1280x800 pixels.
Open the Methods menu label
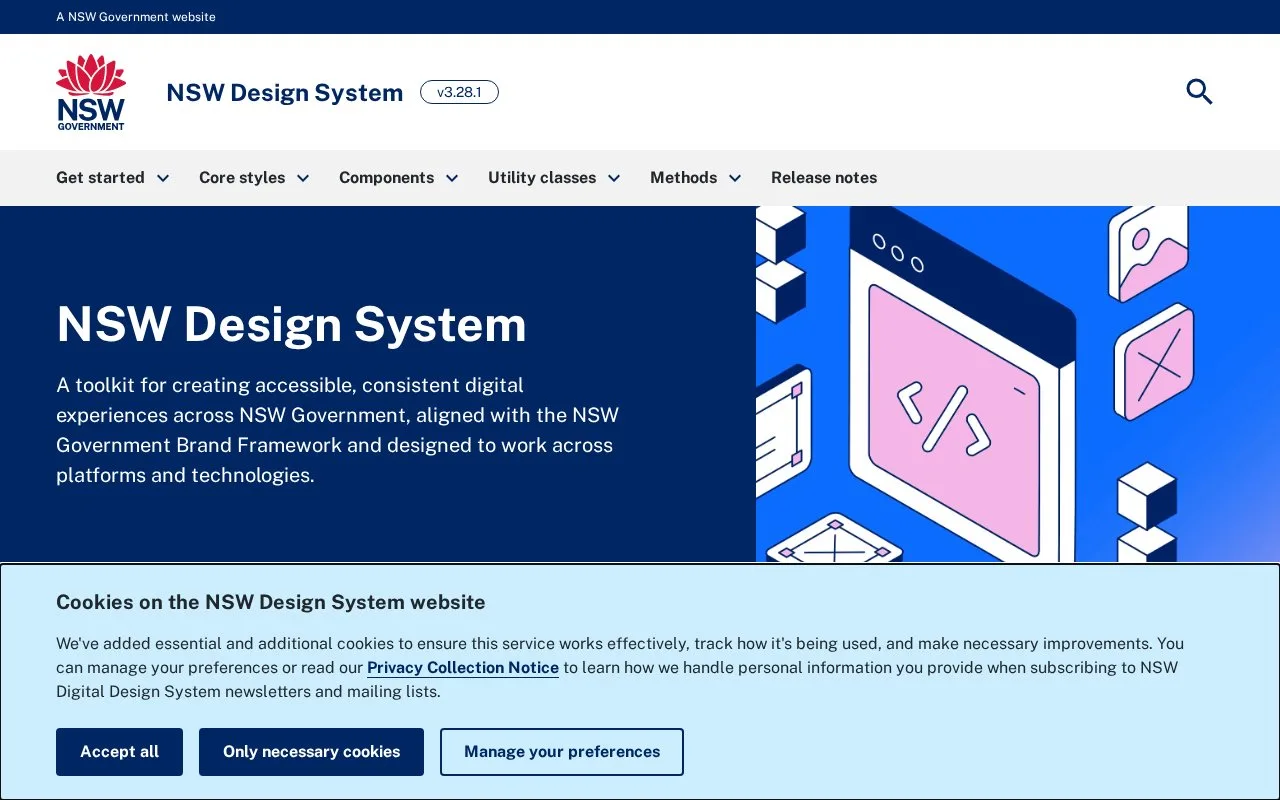coord(683,178)
